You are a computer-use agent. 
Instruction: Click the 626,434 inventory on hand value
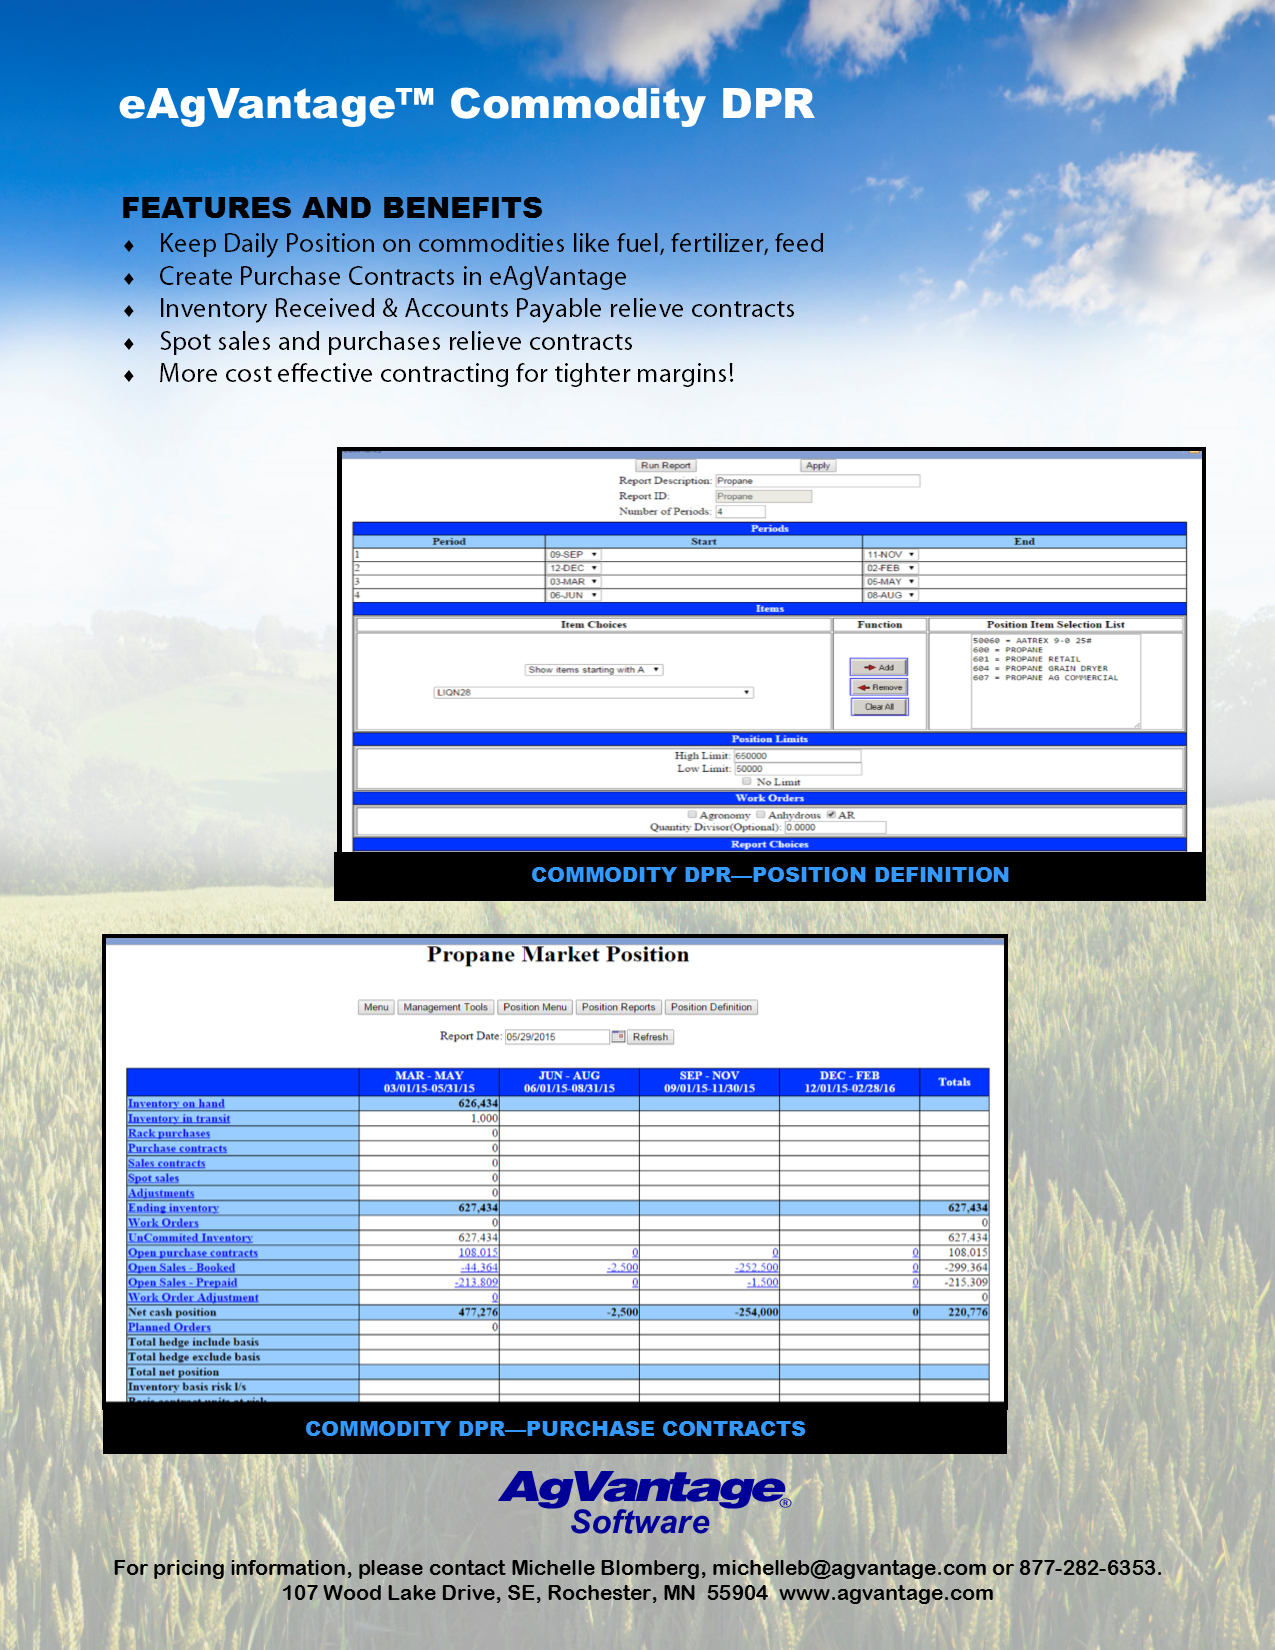478,1104
